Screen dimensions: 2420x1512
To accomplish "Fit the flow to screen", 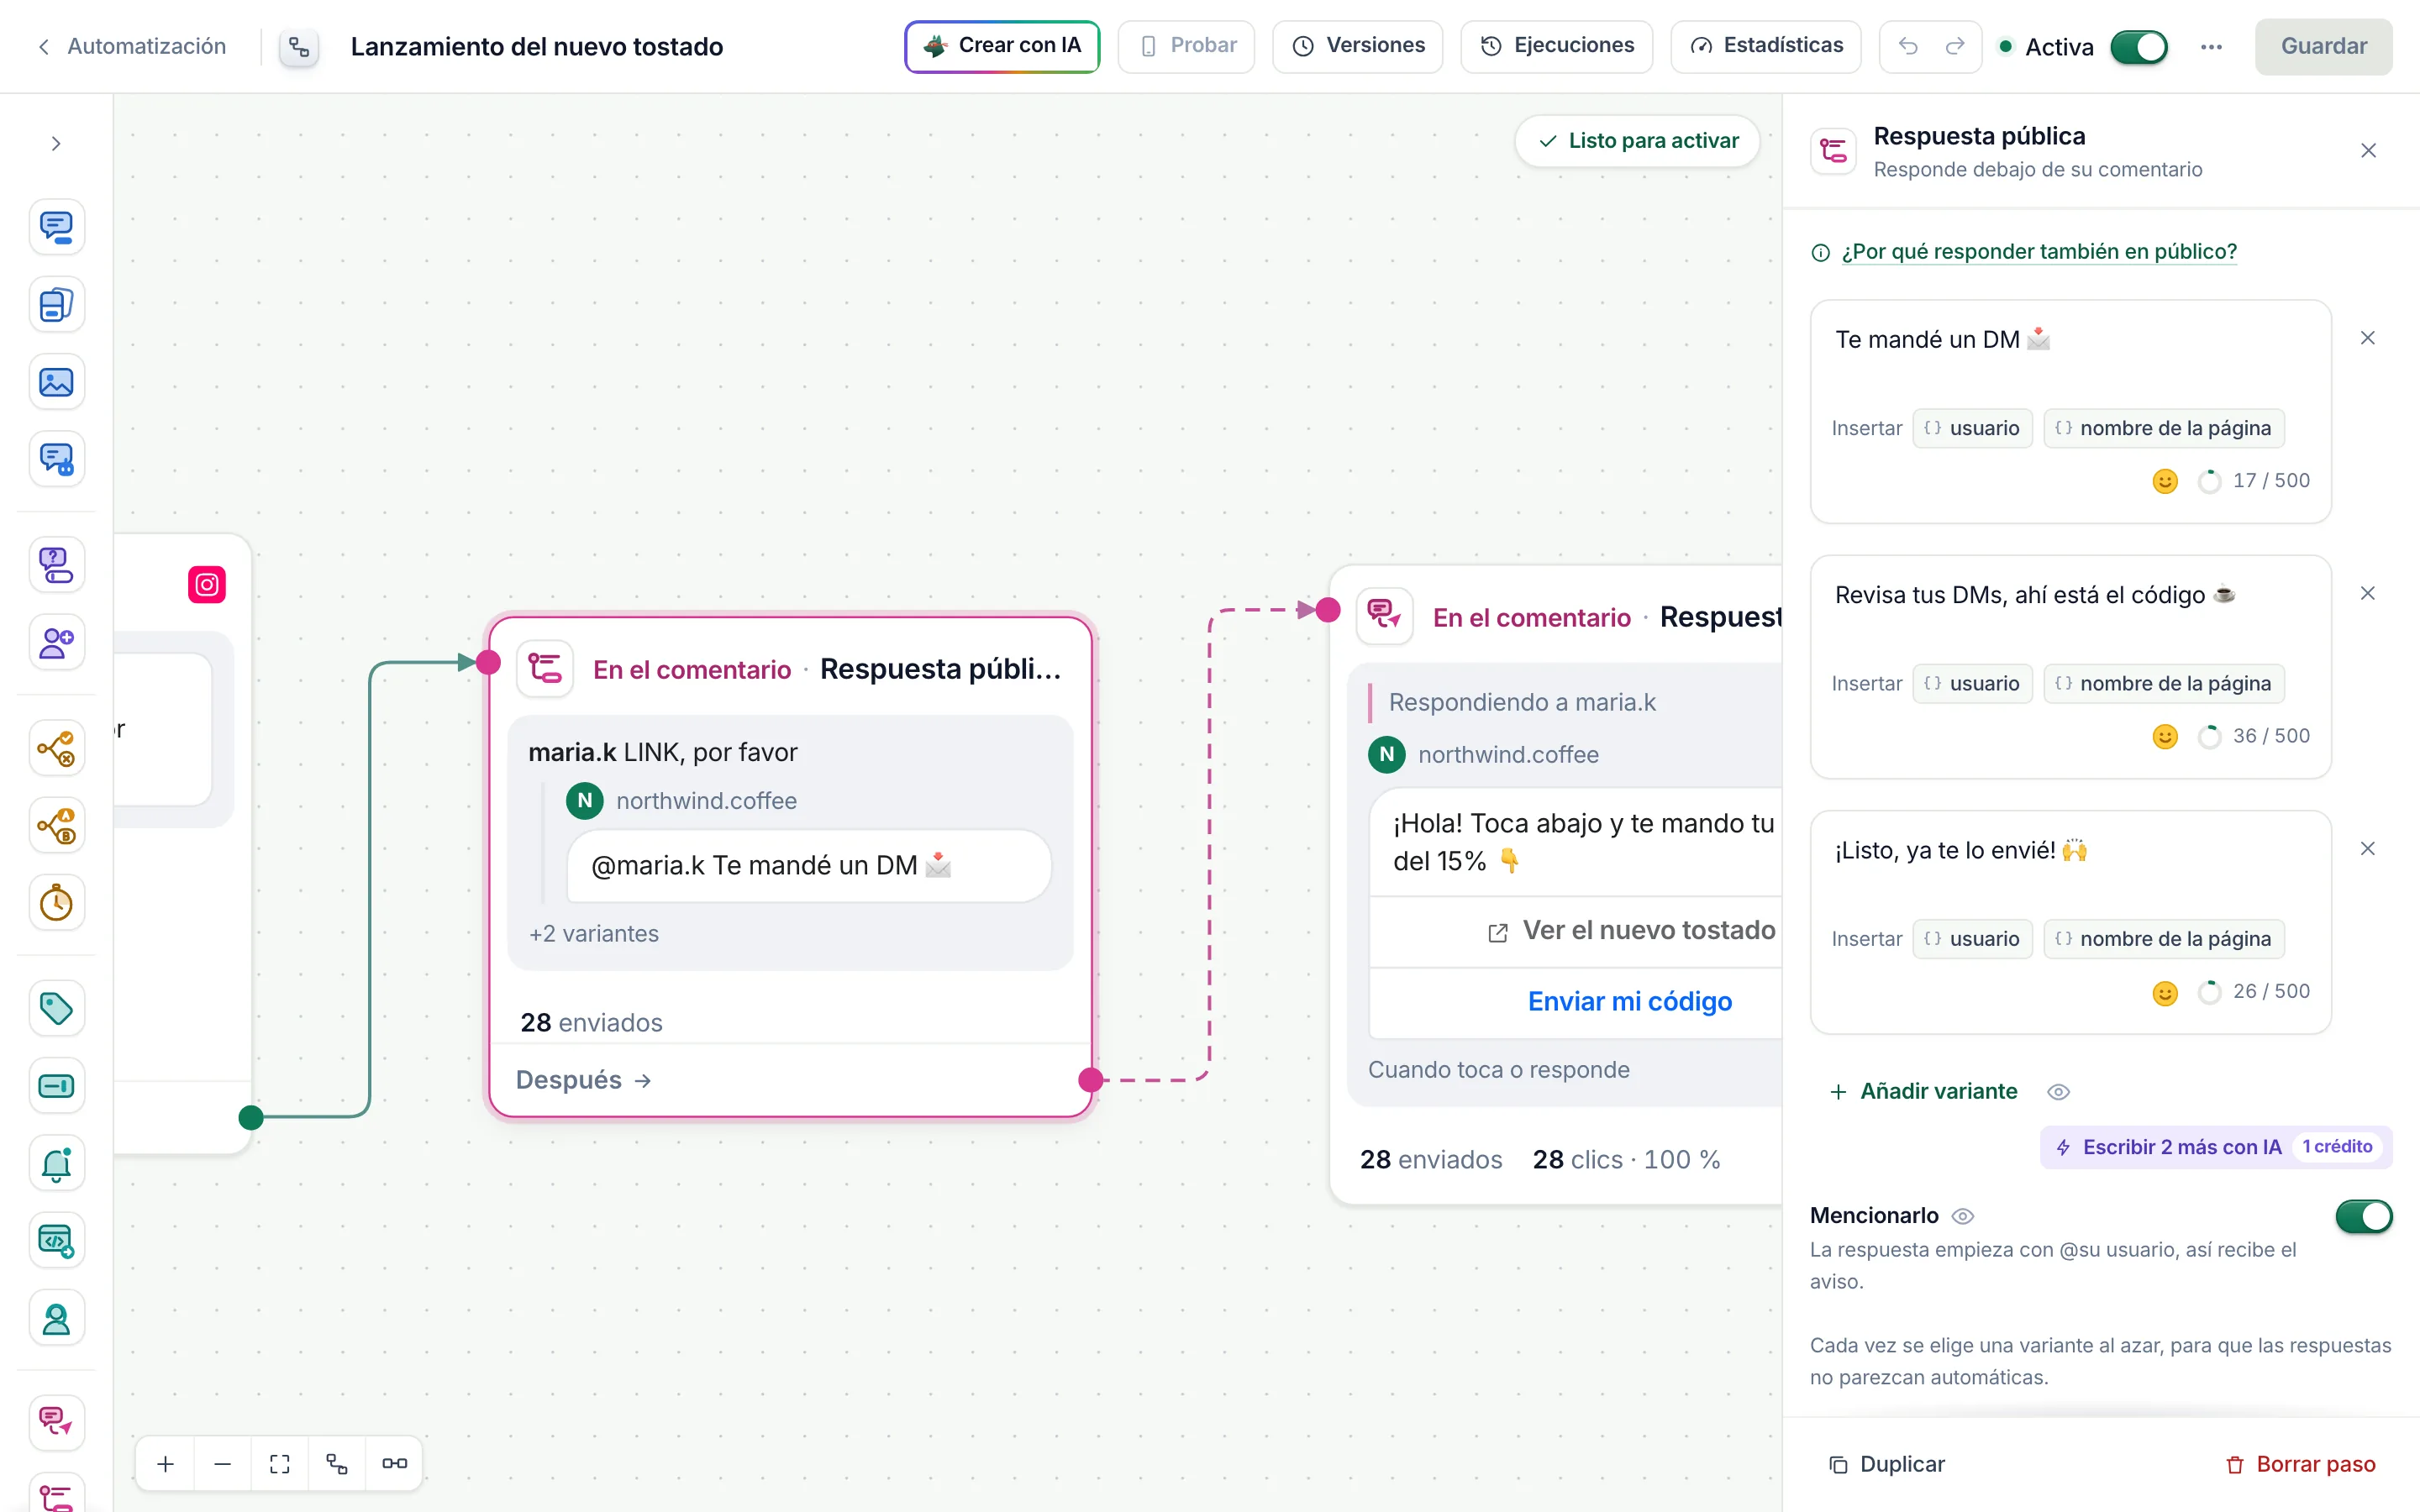I will pos(280,1464).
